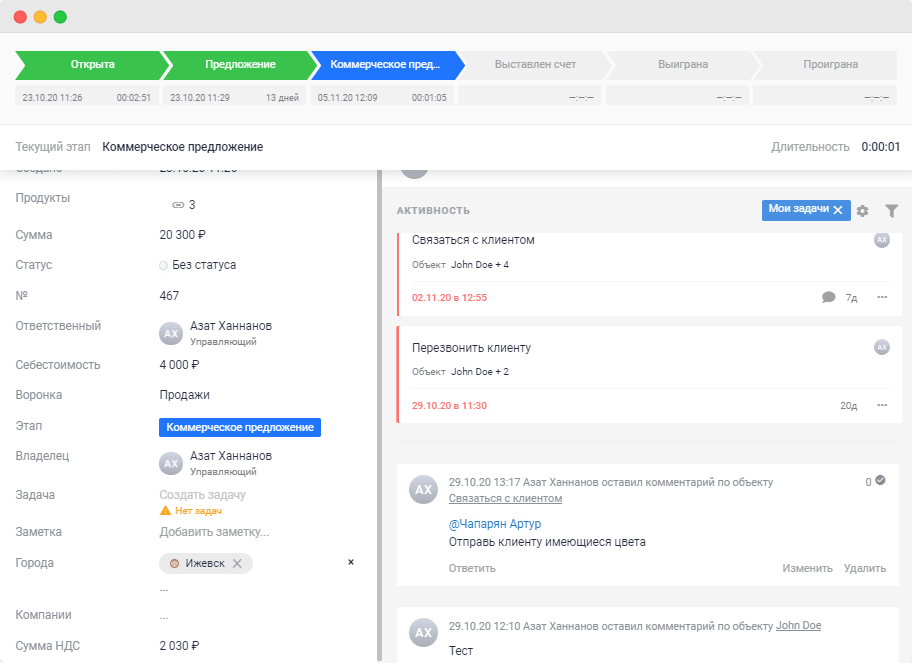Open the activity settings gear icon

(862, 211)
